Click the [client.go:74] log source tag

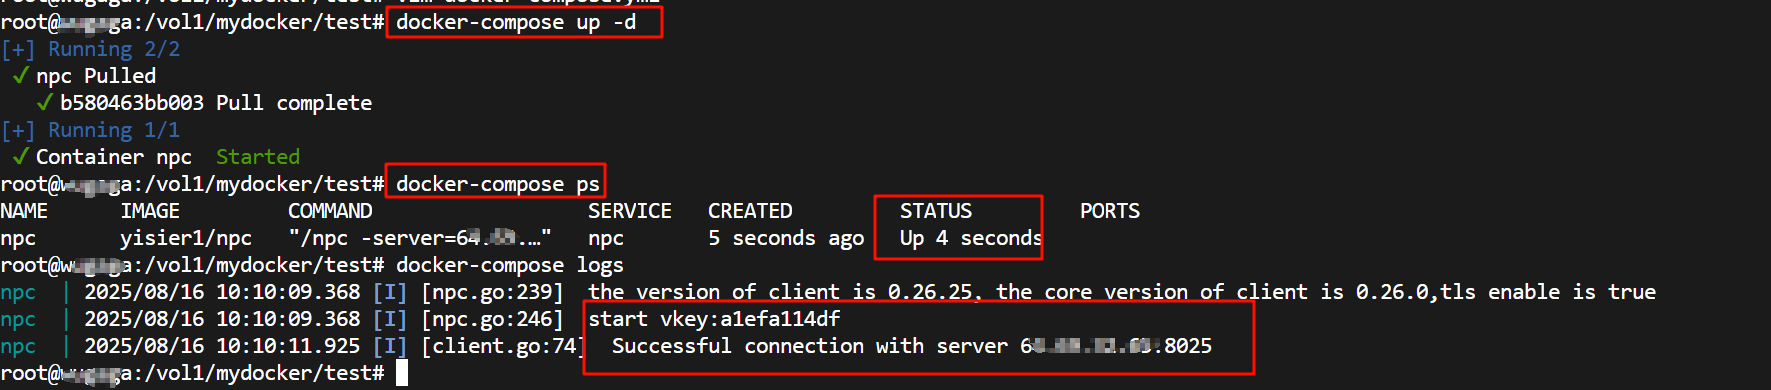[499, 346]
